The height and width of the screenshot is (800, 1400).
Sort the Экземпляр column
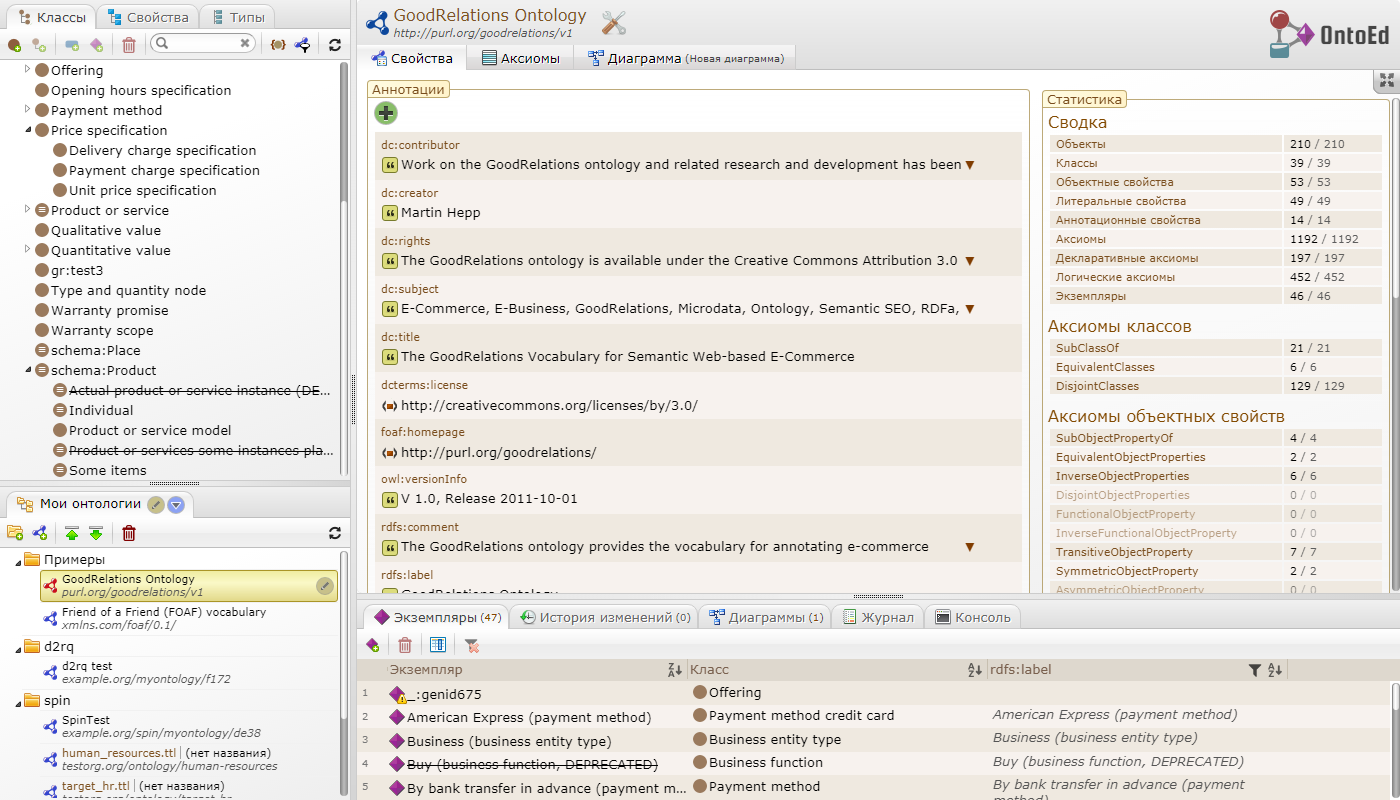674,670
